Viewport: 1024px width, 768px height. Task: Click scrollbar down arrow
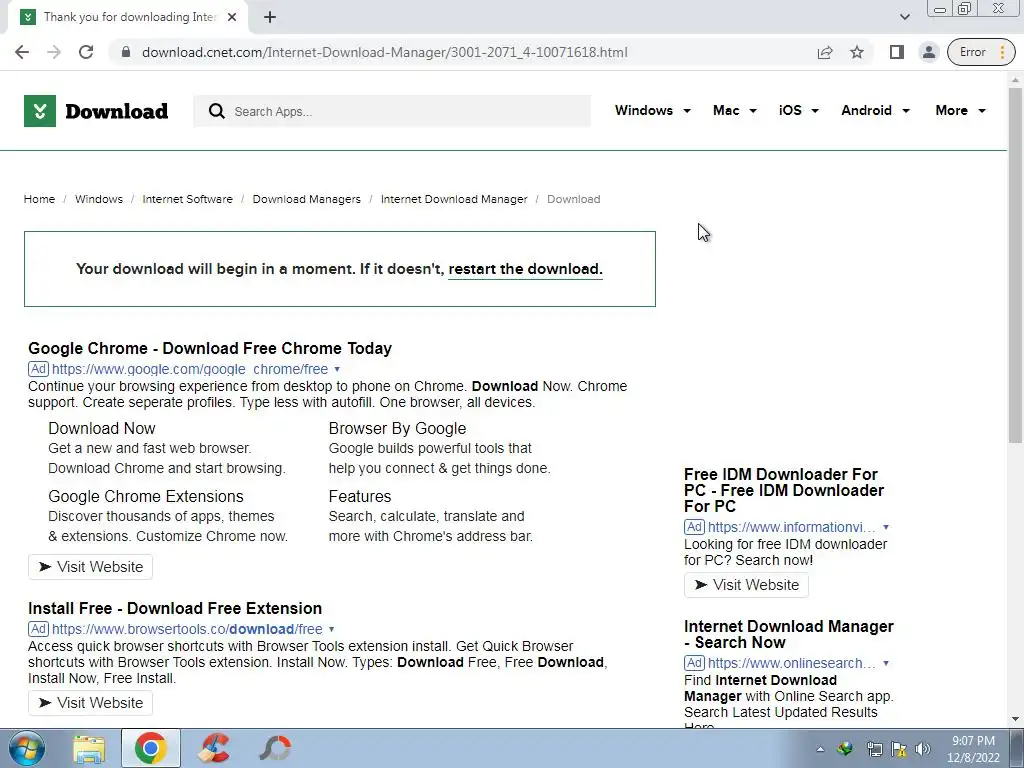click(1015, 719)
